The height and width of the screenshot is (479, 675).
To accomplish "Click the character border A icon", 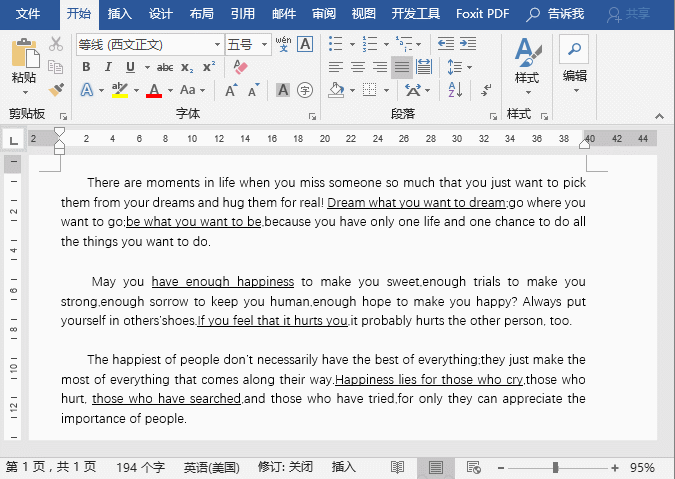I will (x=305, y=44).
